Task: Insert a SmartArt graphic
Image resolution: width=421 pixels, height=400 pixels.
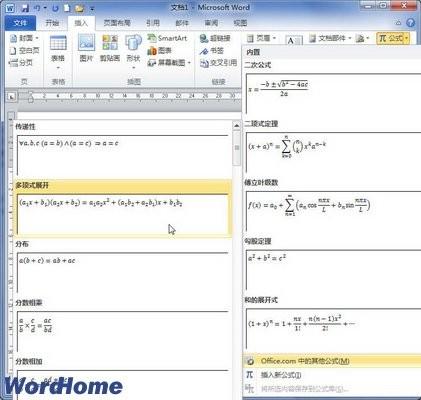Action: pyautogui.click(x=167, y=38)
